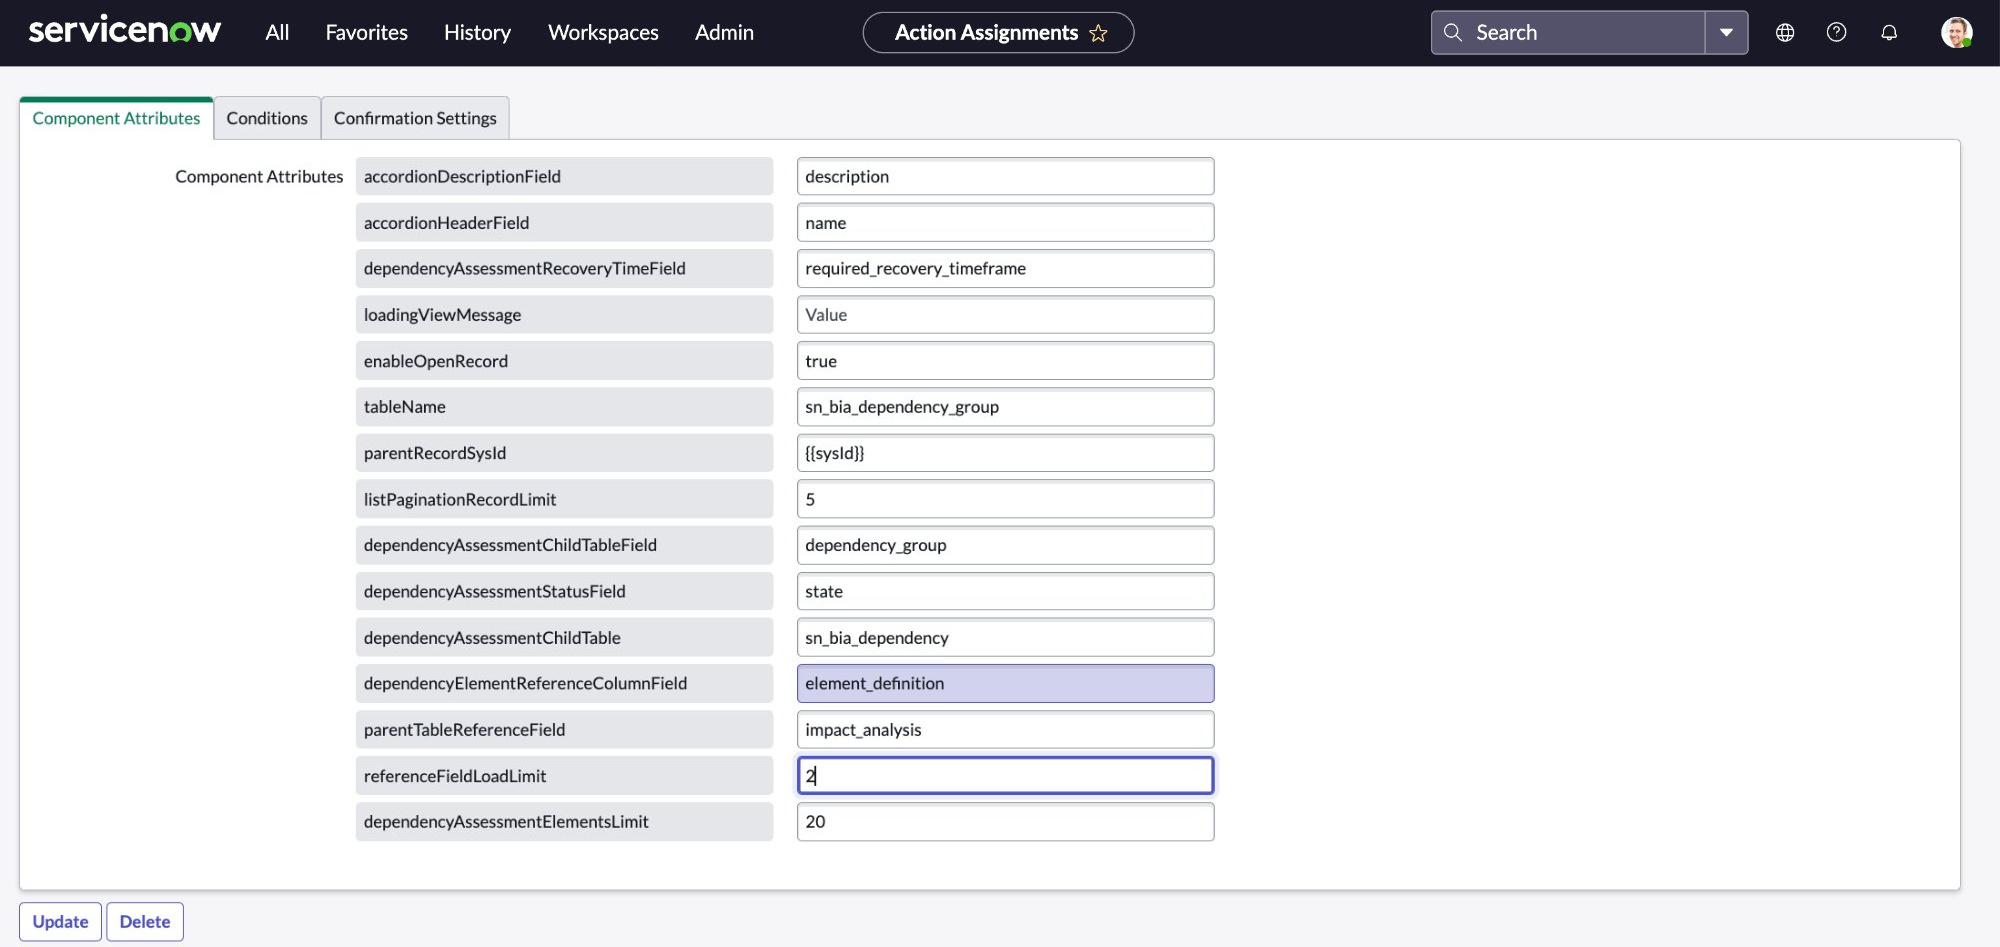Click the dependencyAssessmentElementsLimit name cell
This screenshot has width=2000, height=947.
564,821
